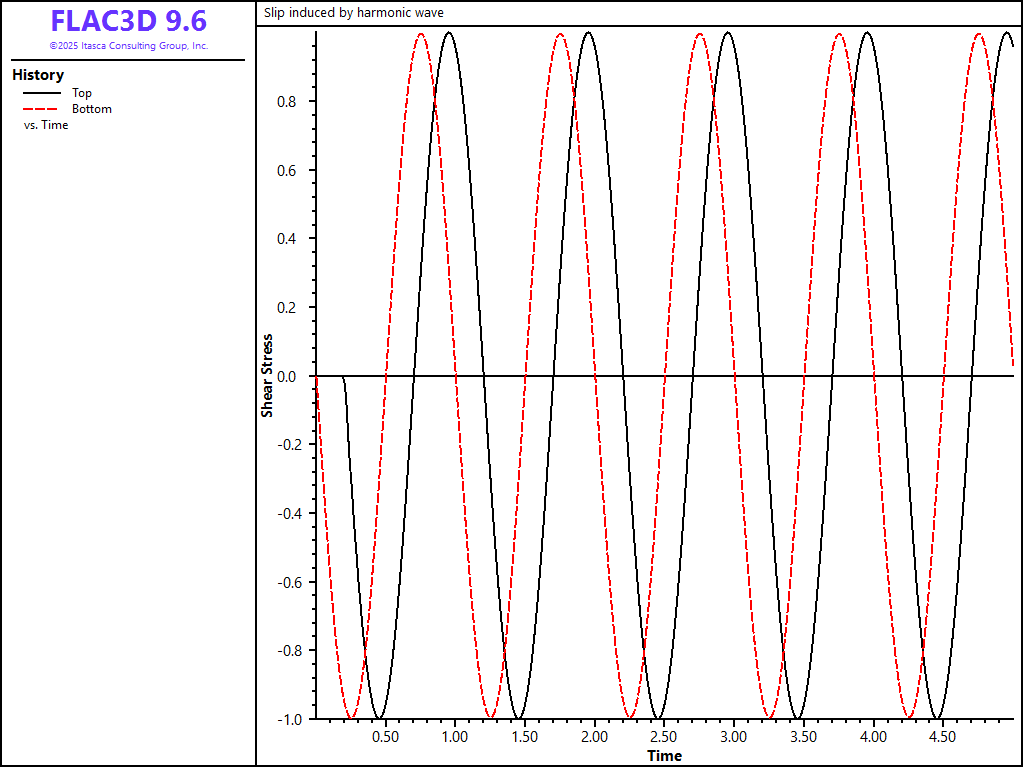The image size is (1024, 768).
Task: Select the Shear Stress y-axis label
Action: tap(267, 376)
